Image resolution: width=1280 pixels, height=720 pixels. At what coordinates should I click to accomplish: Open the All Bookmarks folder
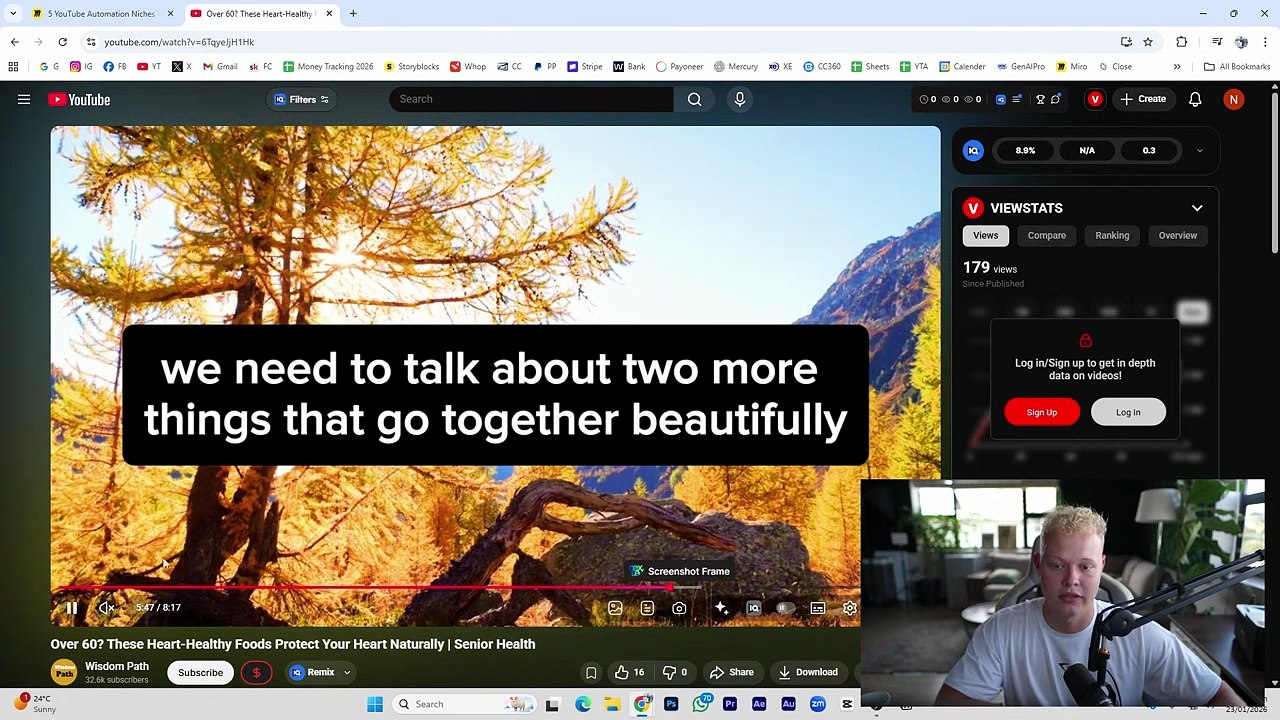click(x=1237, y=67)
